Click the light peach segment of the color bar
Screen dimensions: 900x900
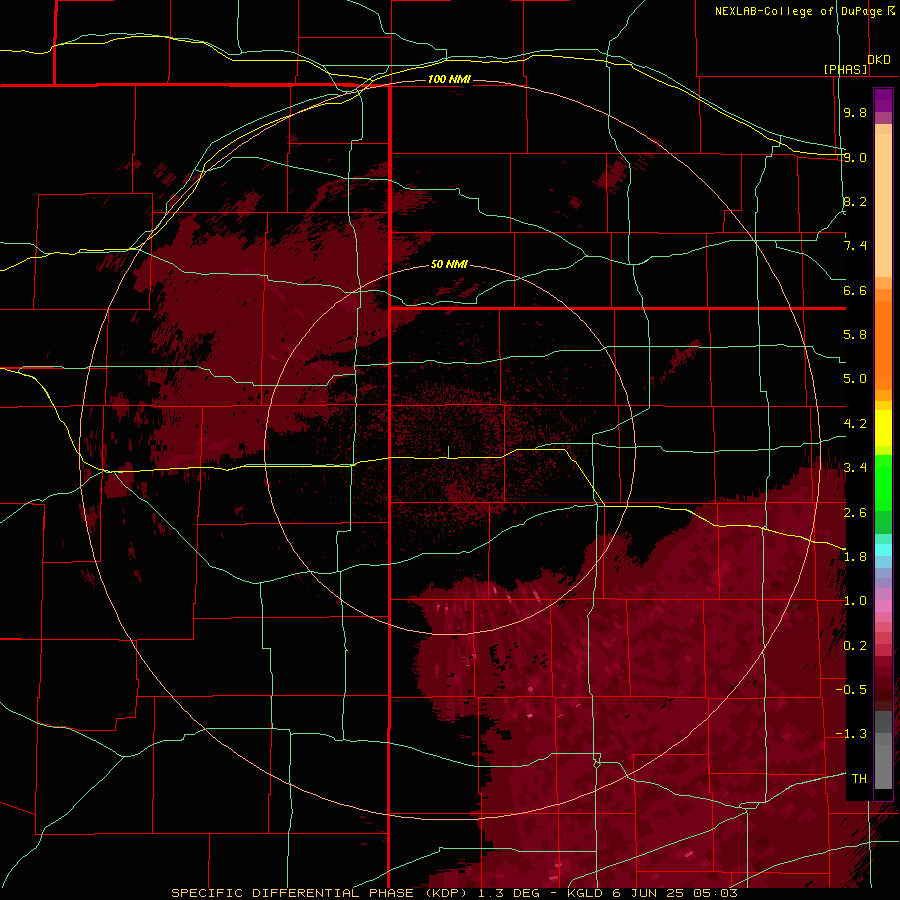(883, 205)
